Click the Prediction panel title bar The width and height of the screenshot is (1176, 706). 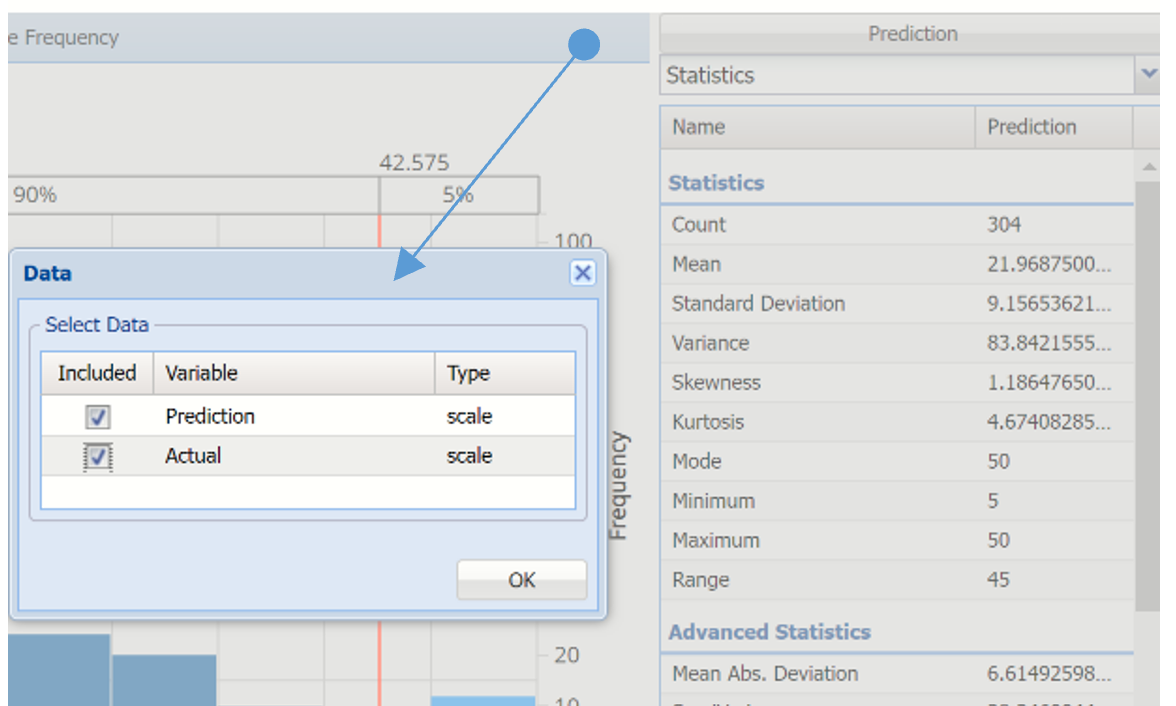coord(912,34)
